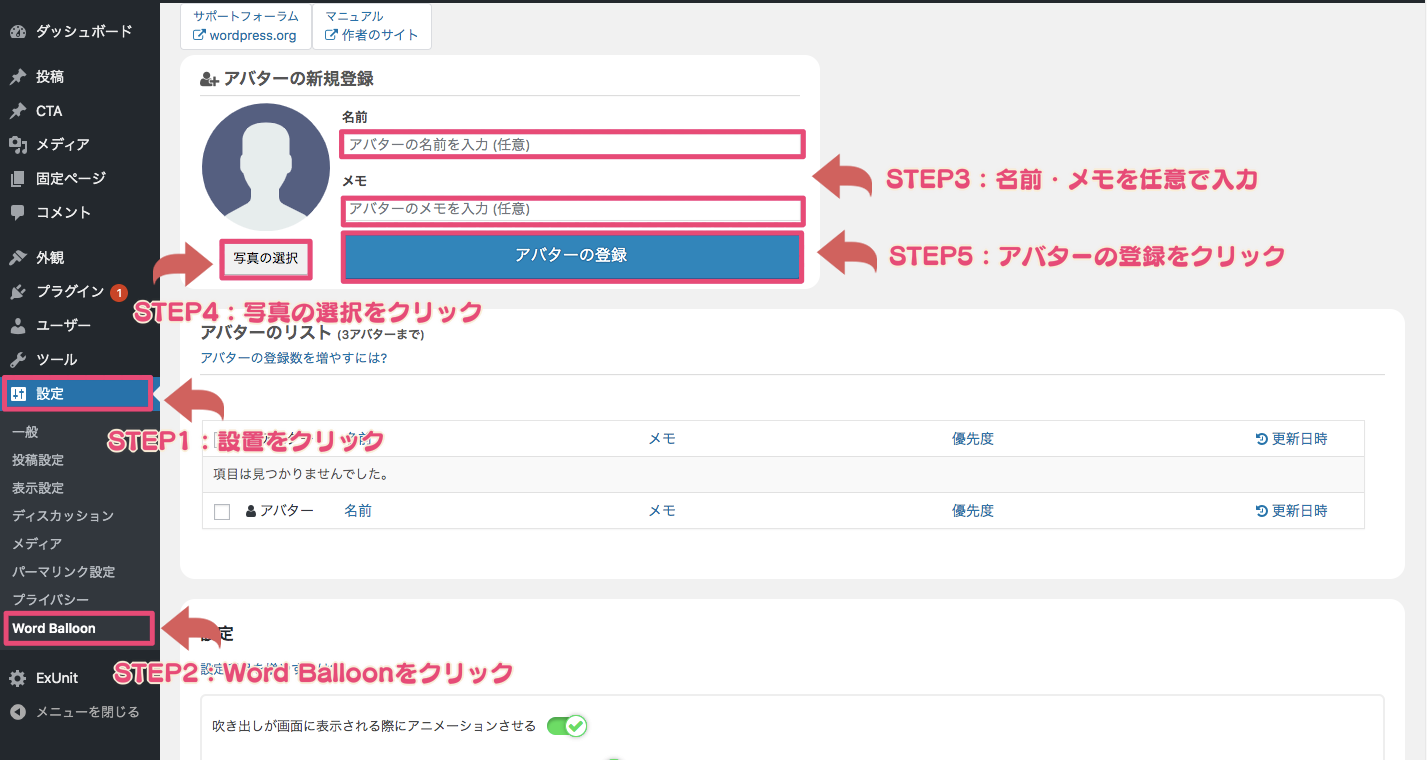1427x760 pixels.
Task: Focus the avatar memo input field
Action: point(571,209)
